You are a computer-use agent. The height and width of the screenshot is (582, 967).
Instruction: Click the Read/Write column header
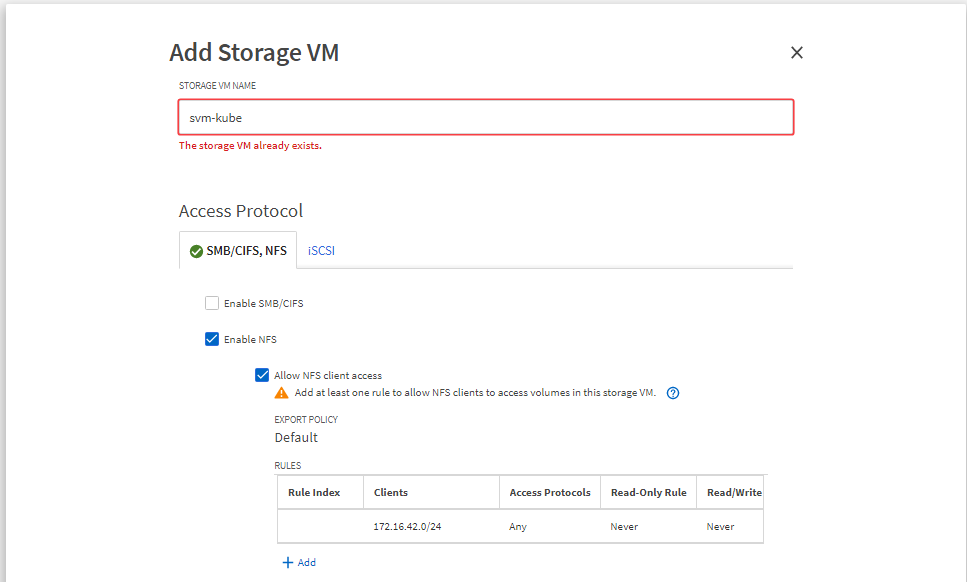pyautogui.click(x=734, y=493)
